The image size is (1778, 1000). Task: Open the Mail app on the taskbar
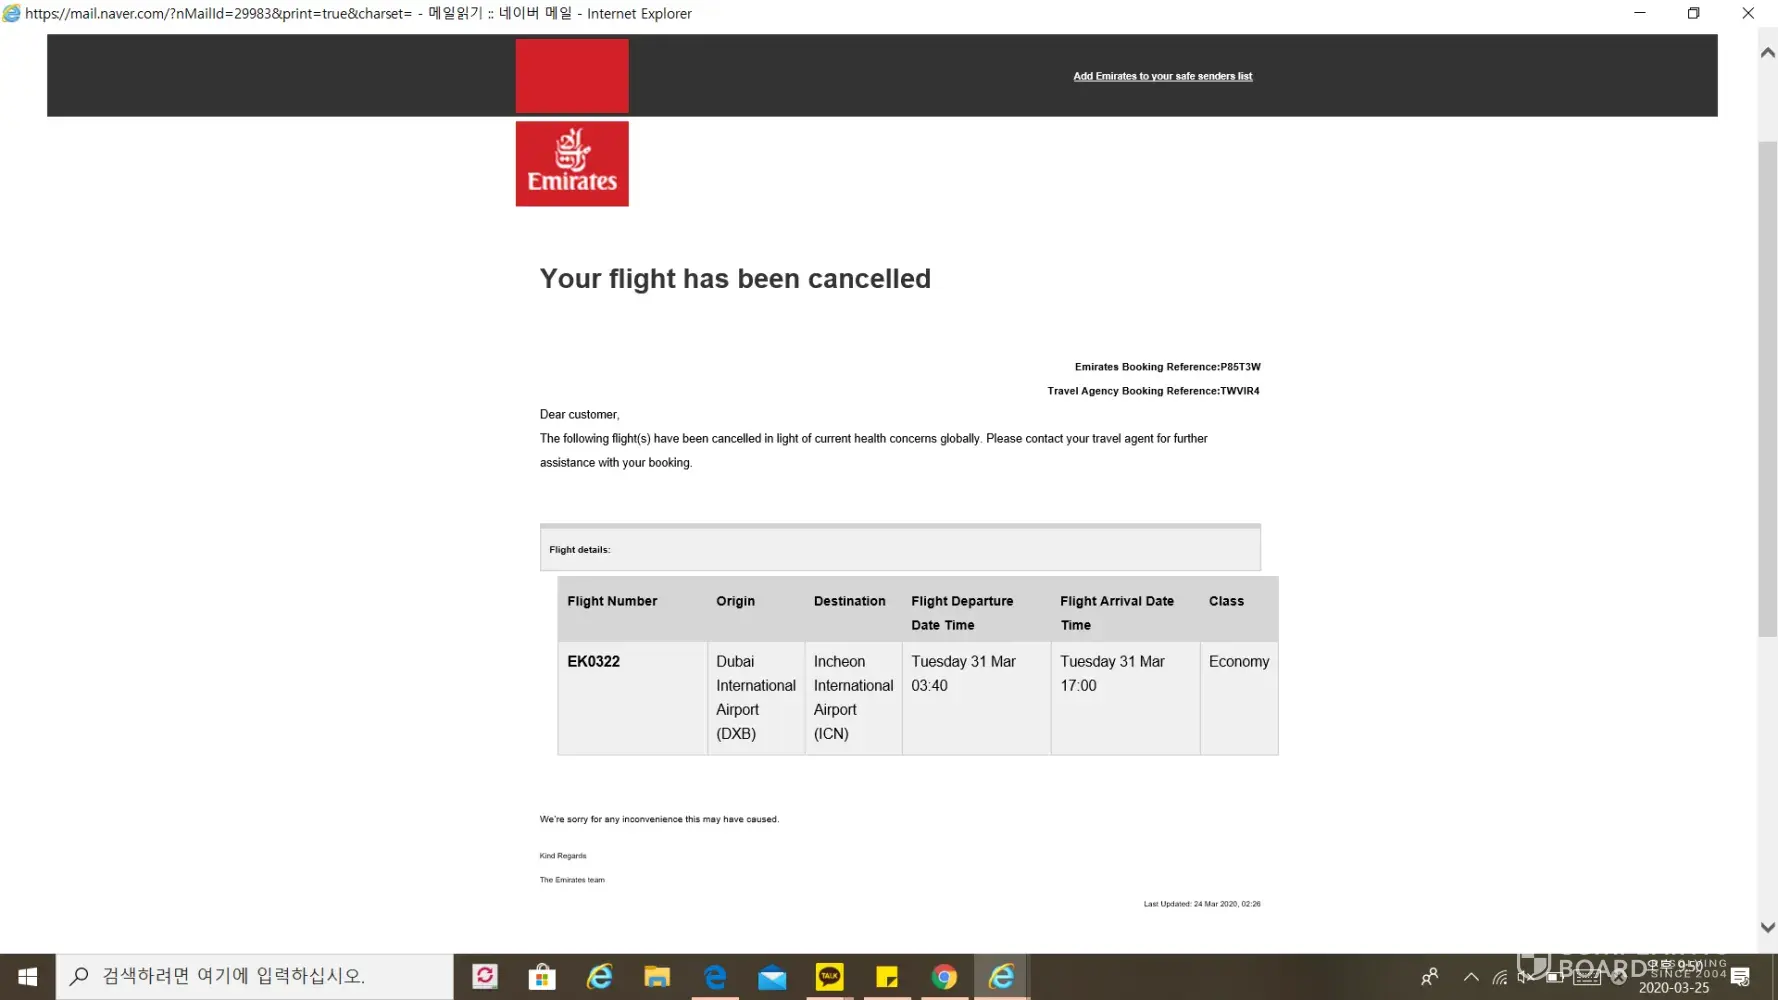(x=772, y=976)
